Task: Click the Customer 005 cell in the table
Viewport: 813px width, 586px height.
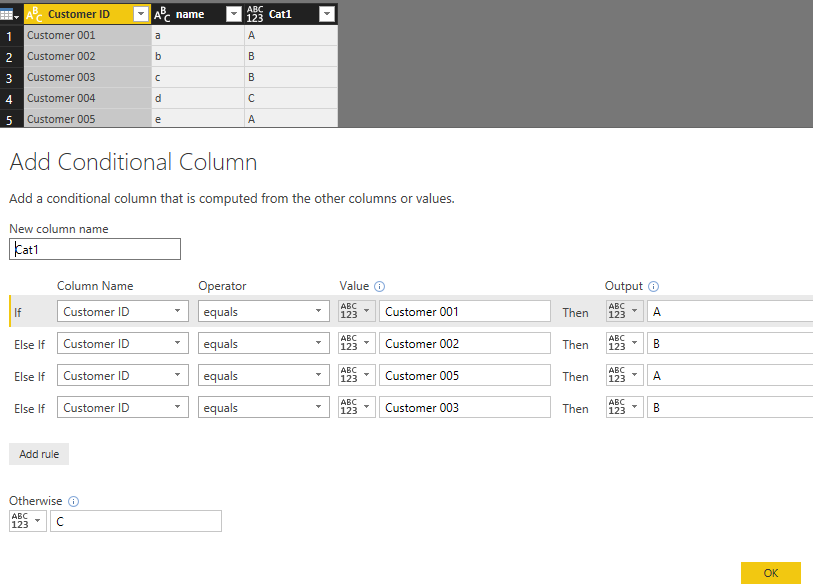Action: 88,119
